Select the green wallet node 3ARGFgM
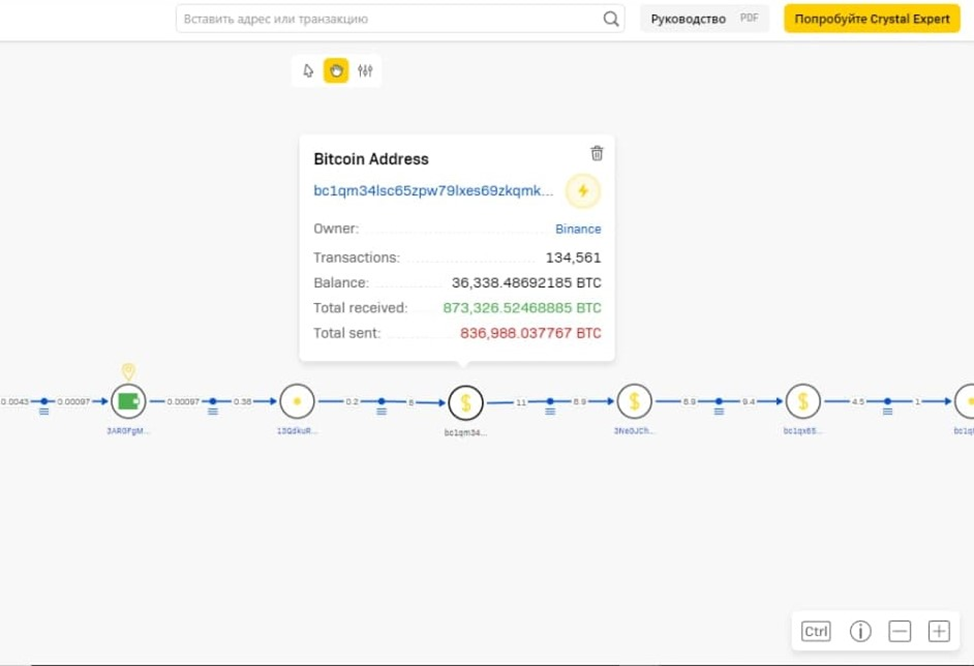974x666 pixels. pyautogui.click(x=128, y=401)
